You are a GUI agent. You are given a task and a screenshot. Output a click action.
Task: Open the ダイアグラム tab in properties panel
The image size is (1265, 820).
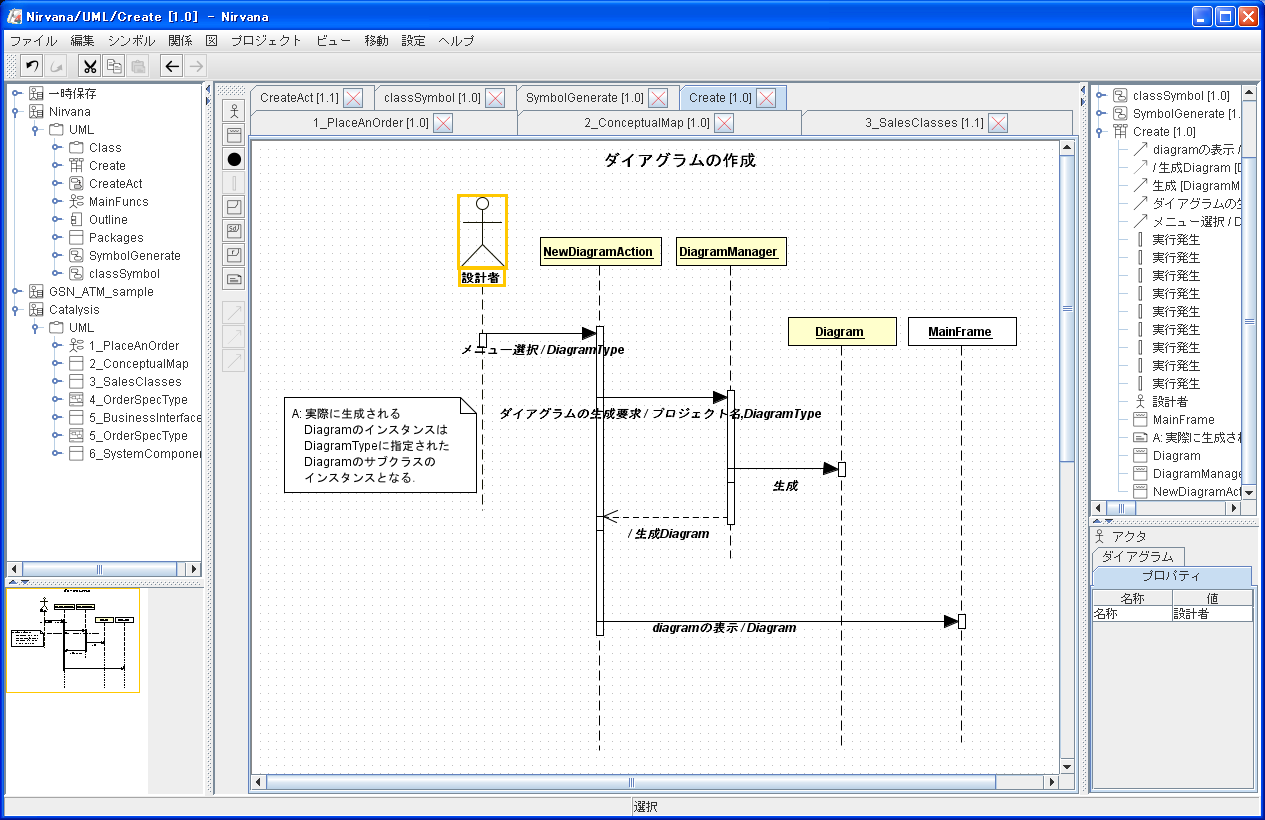[x=1138, y=557]
